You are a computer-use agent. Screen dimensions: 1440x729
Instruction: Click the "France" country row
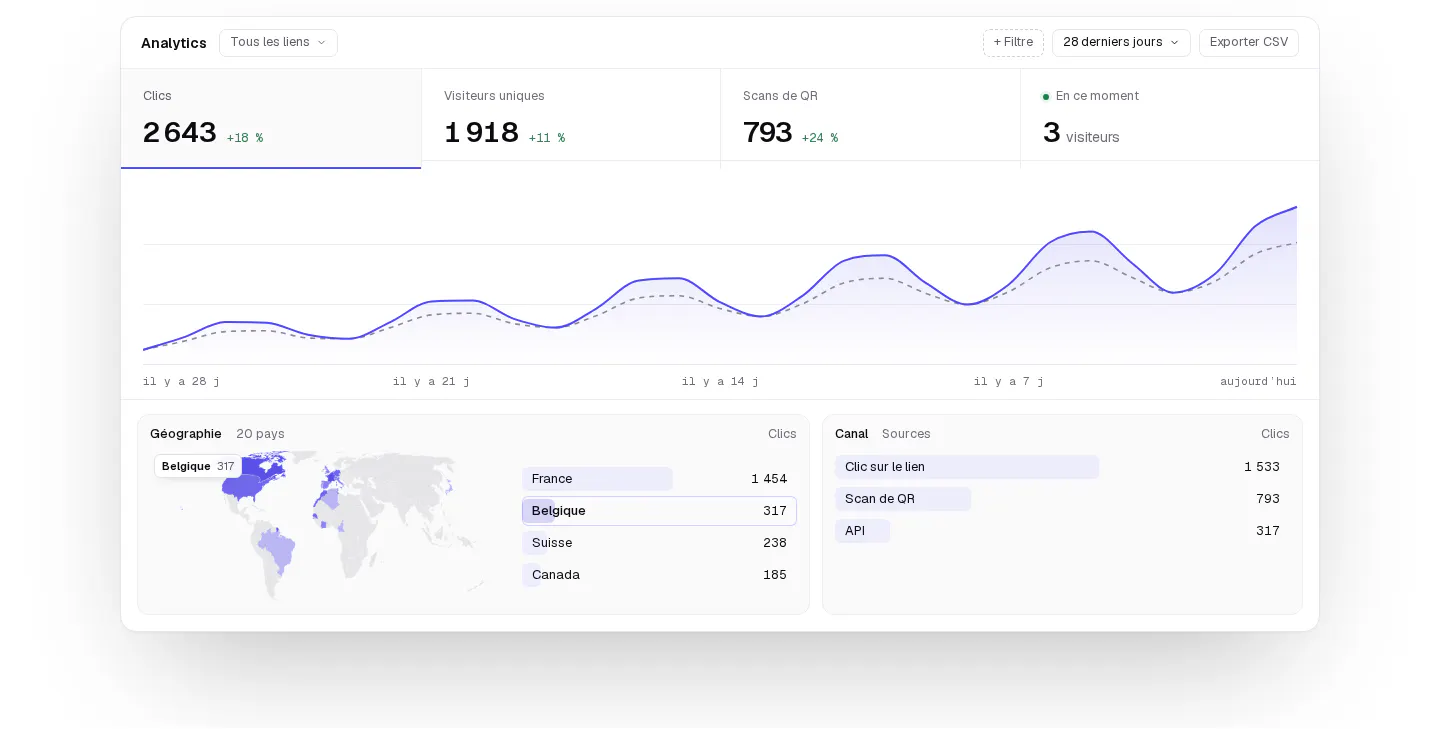pyautogui.click(x=659, y=479)
